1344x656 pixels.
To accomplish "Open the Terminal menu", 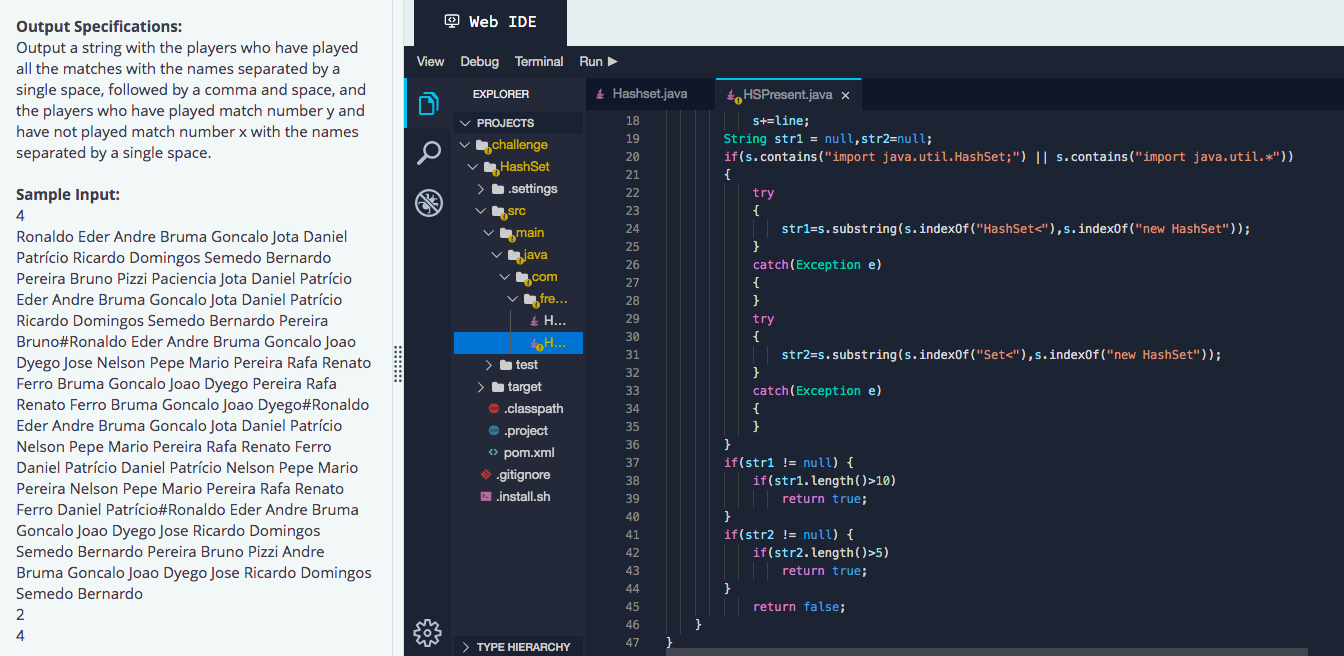I will 538,61.
